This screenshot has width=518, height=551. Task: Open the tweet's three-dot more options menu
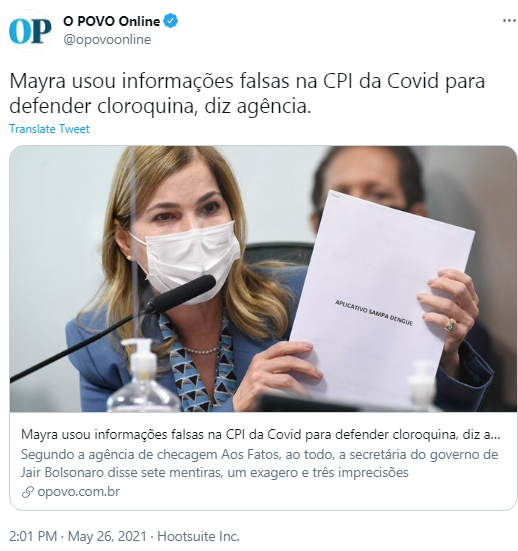(509, 21)
